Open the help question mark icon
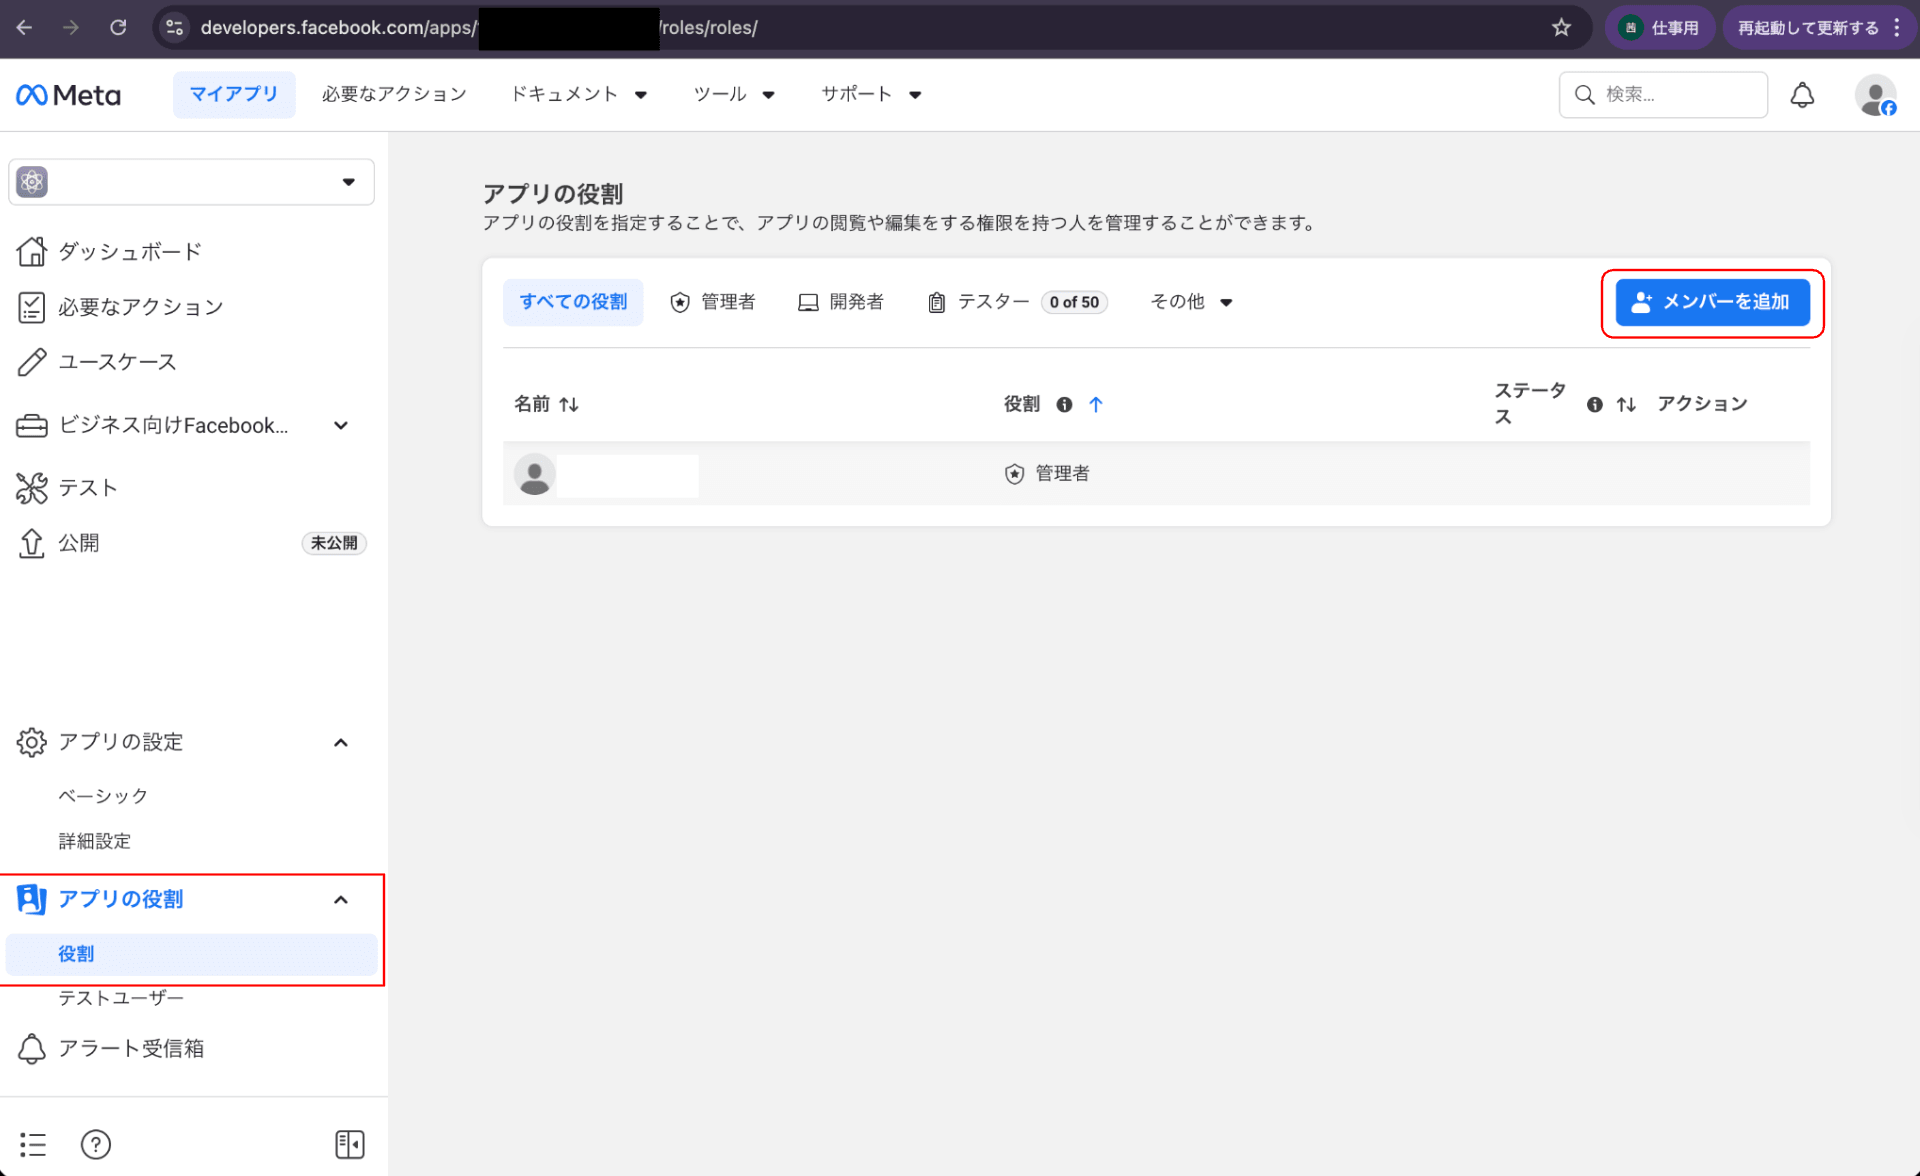The image size is (1920, 1176). coord(95,1144)
